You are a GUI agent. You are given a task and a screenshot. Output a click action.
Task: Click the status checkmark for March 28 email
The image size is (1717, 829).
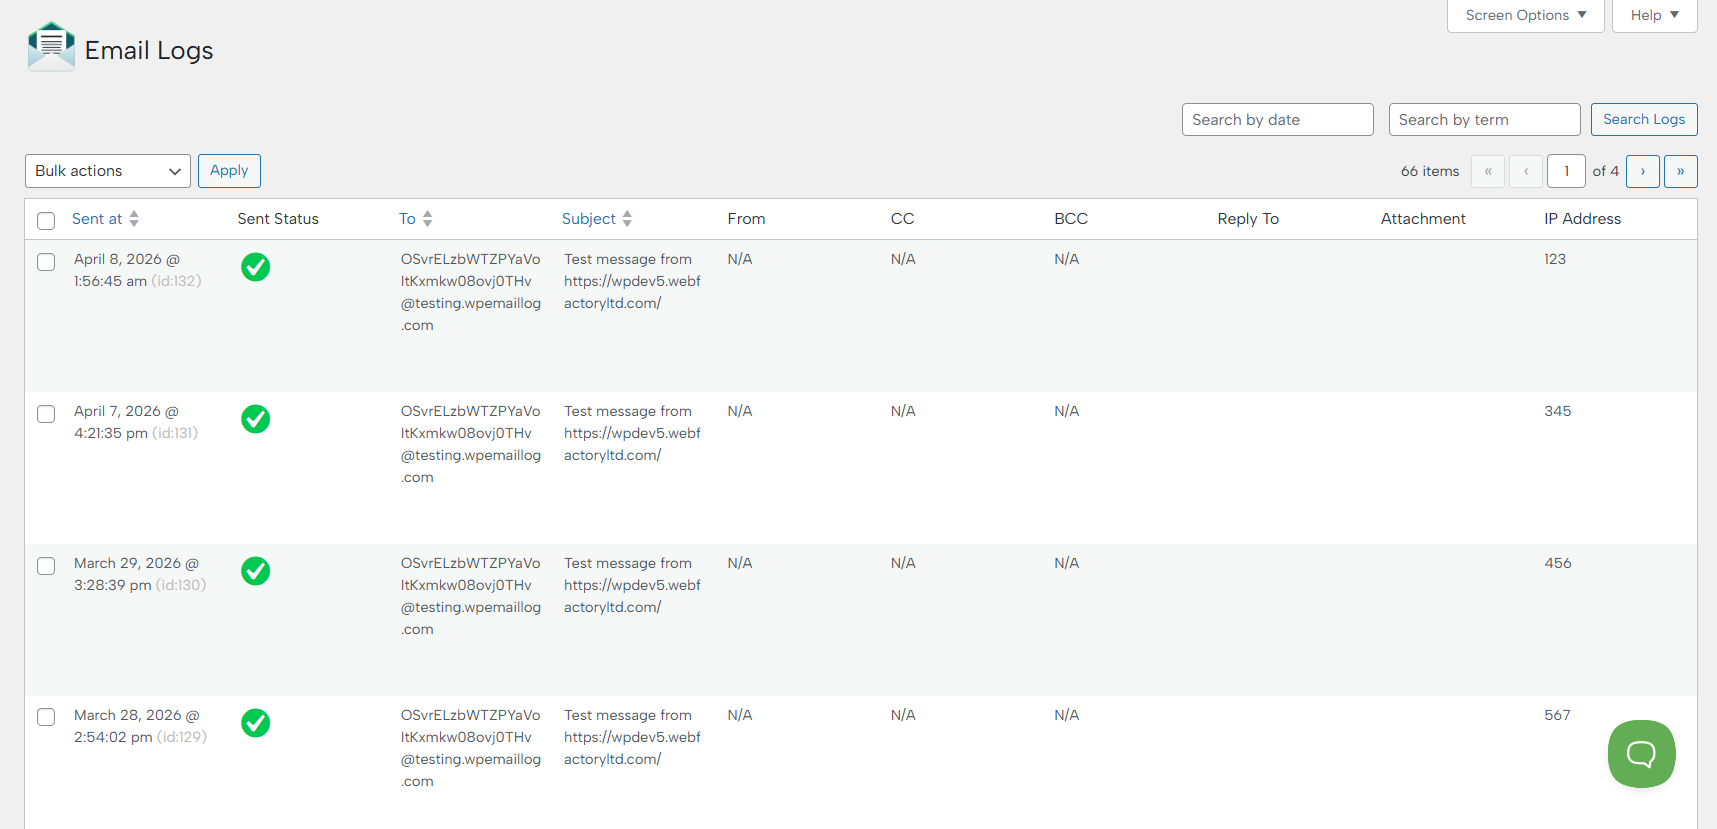pos(256,723)
